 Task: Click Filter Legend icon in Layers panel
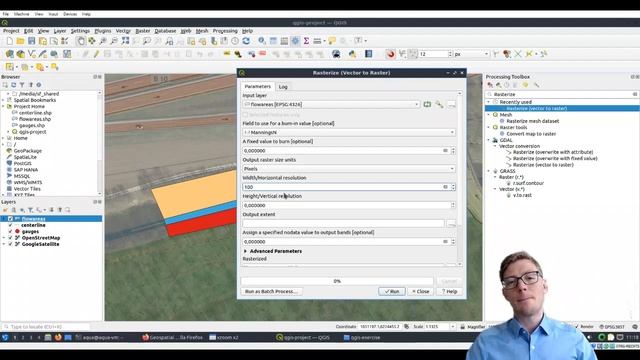tap(30, 210)
